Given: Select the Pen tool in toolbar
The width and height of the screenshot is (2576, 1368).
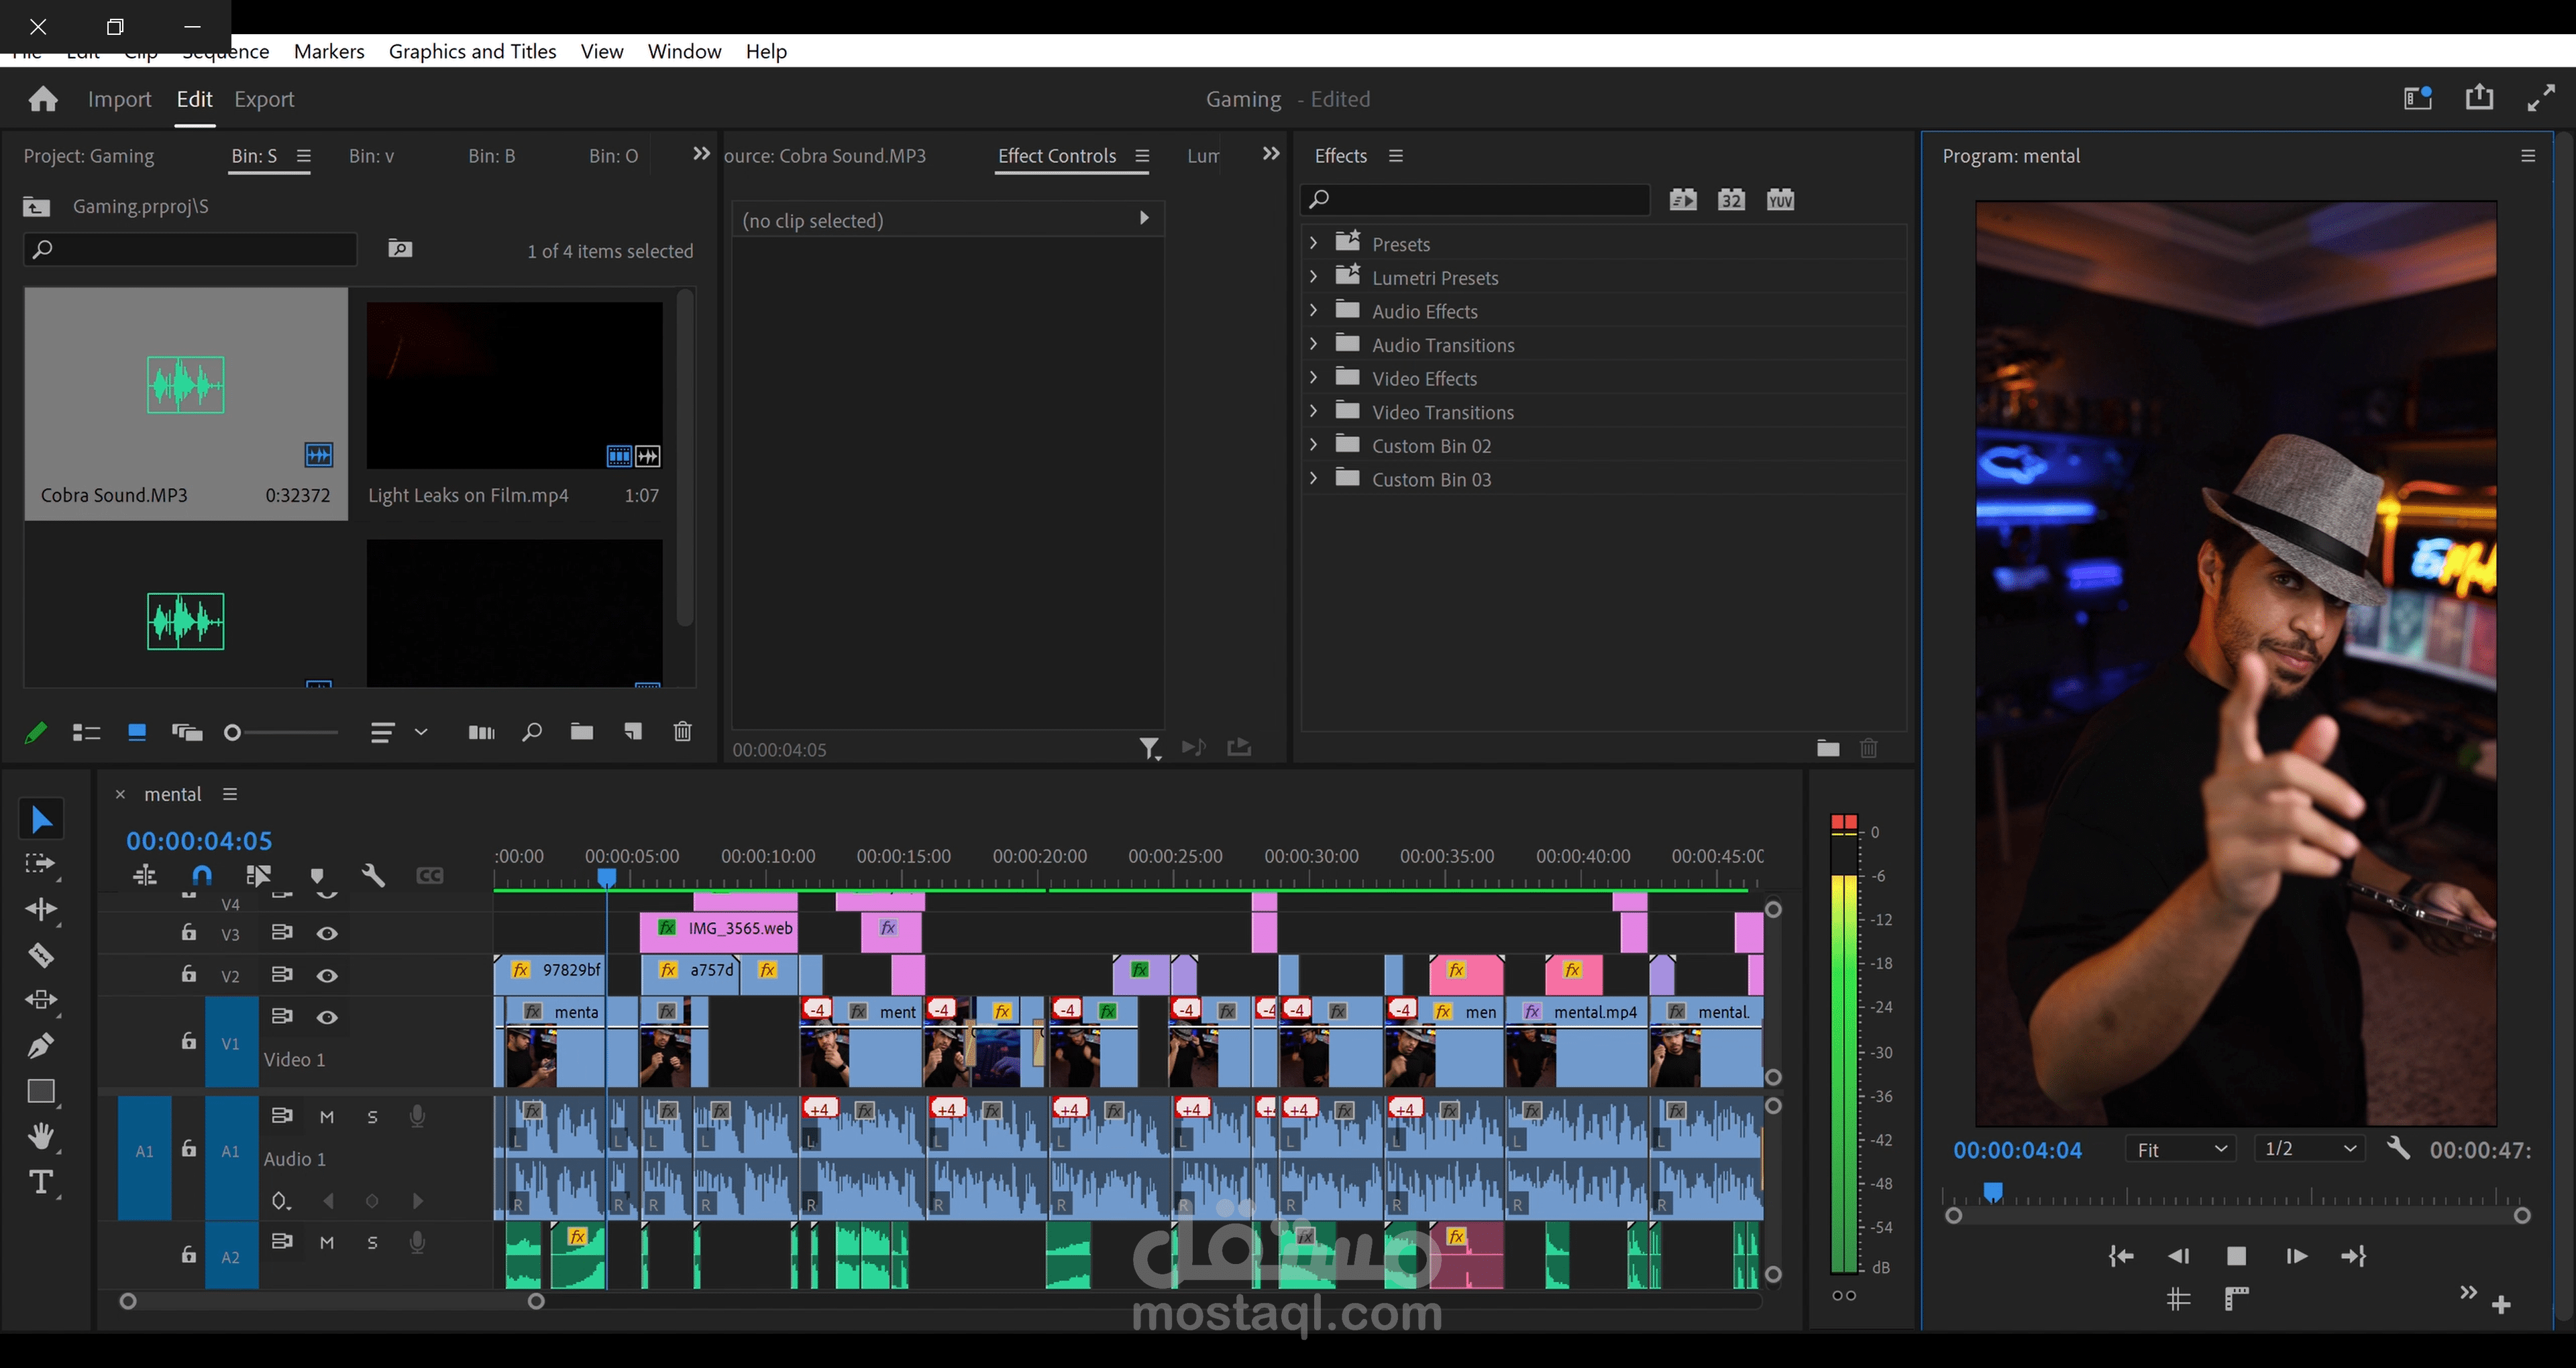Looking at the screenshot, I should click(x=41, y=1046).
